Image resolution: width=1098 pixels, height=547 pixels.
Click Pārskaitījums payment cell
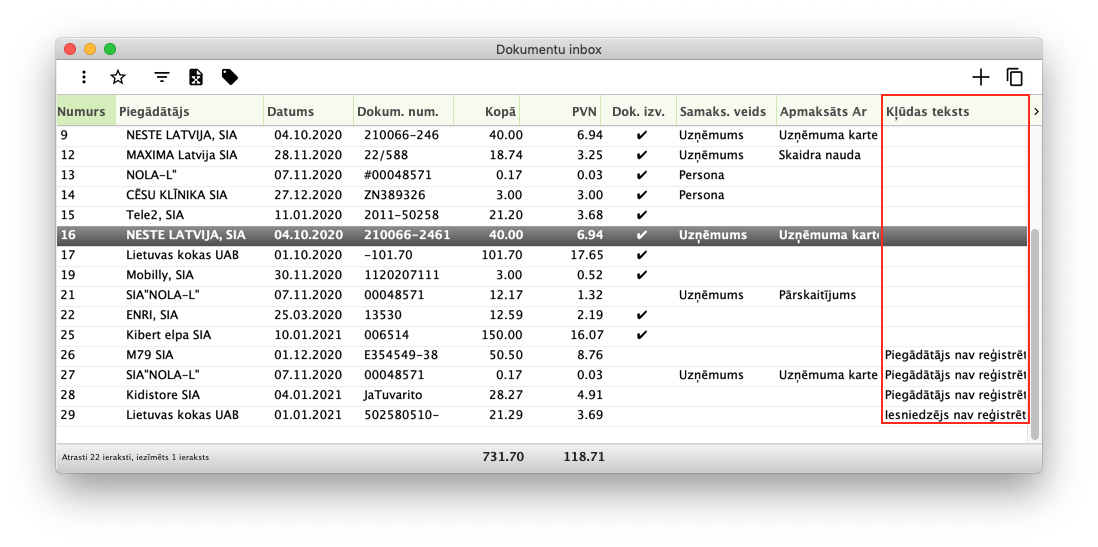(816, 295)
